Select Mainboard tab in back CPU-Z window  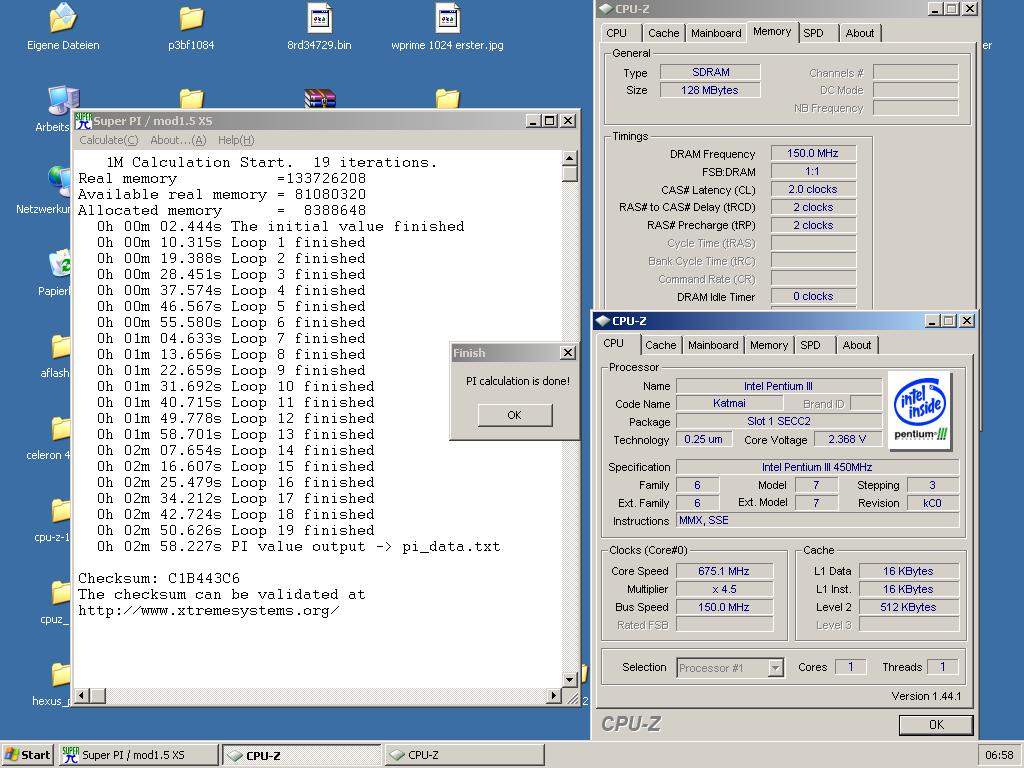click(x=716, y=33)
